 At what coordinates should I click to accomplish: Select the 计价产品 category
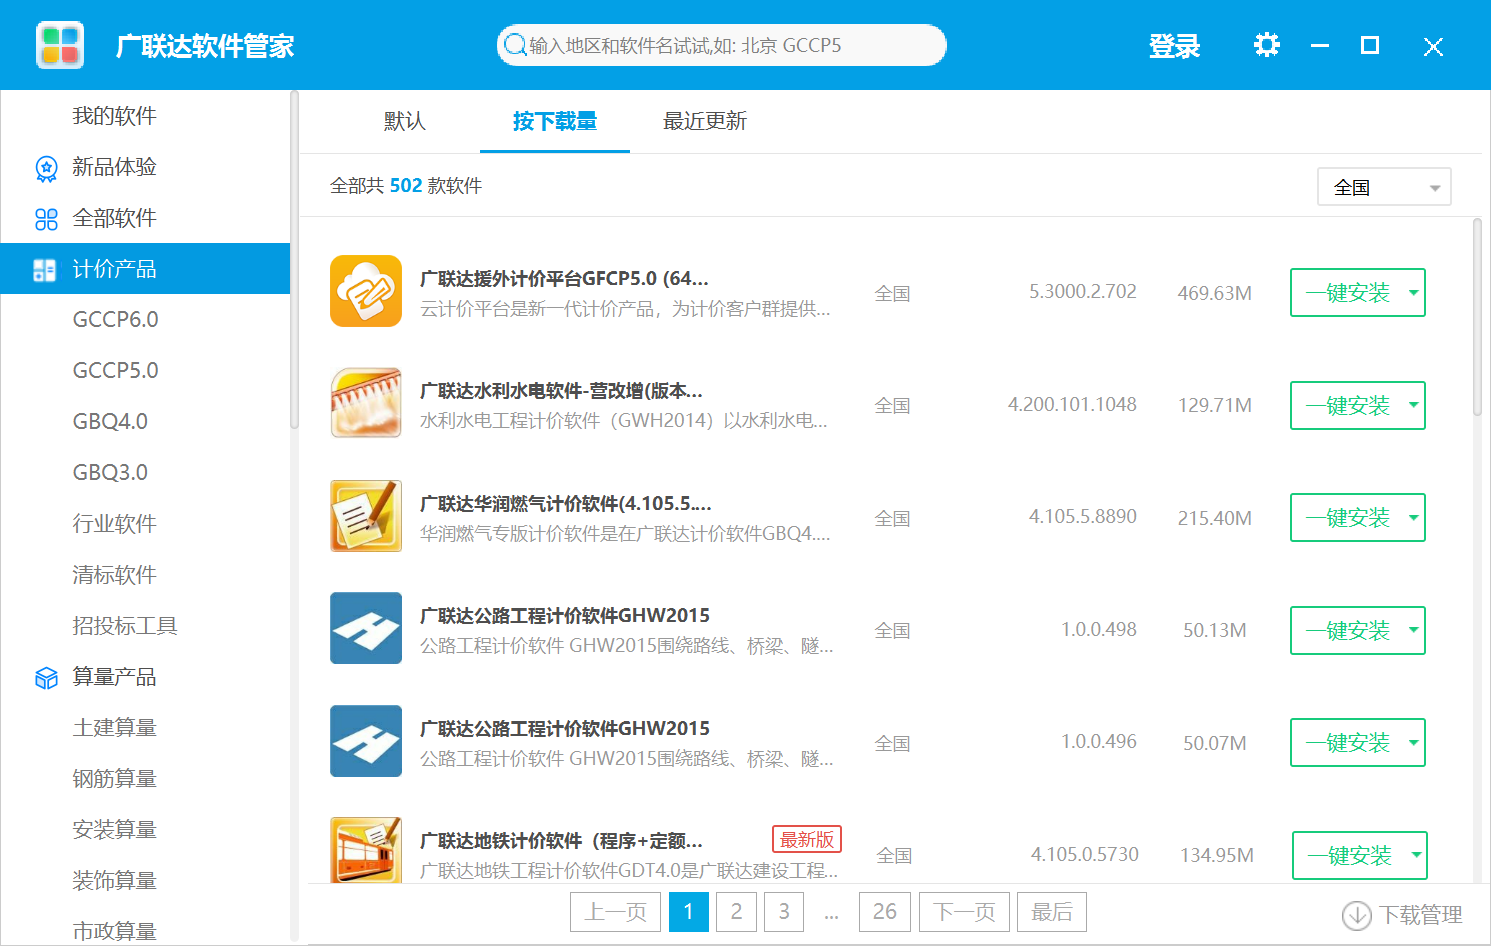145,269
